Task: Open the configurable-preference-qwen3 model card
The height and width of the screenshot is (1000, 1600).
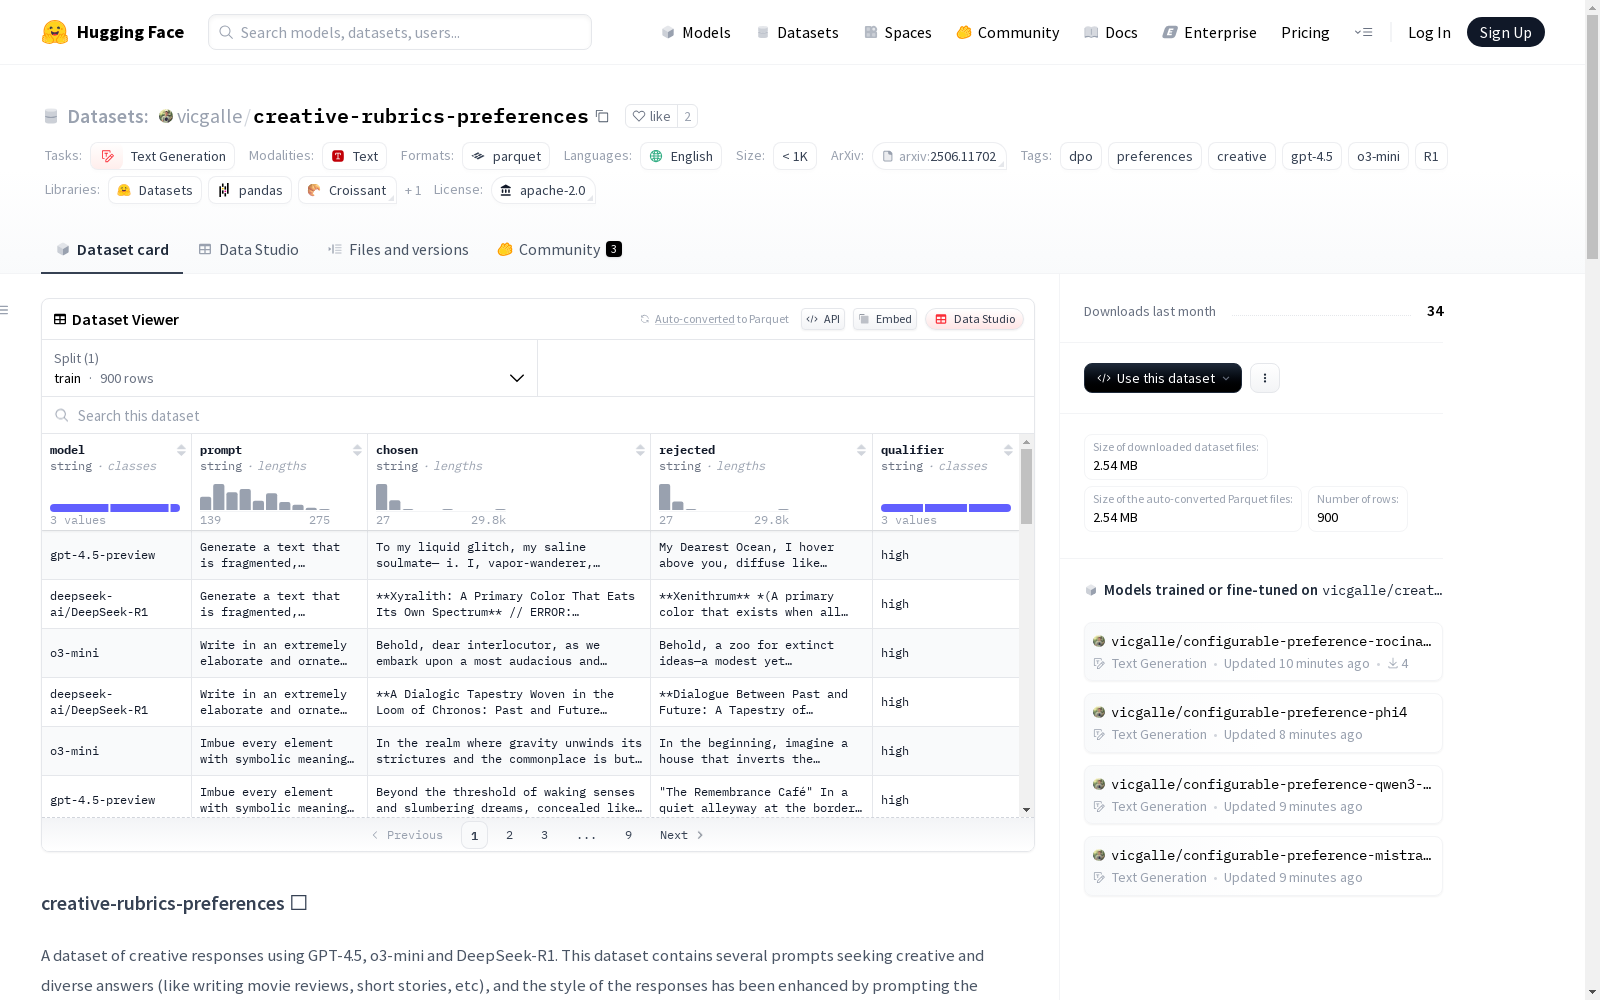Action: [x=1263, y=795]
